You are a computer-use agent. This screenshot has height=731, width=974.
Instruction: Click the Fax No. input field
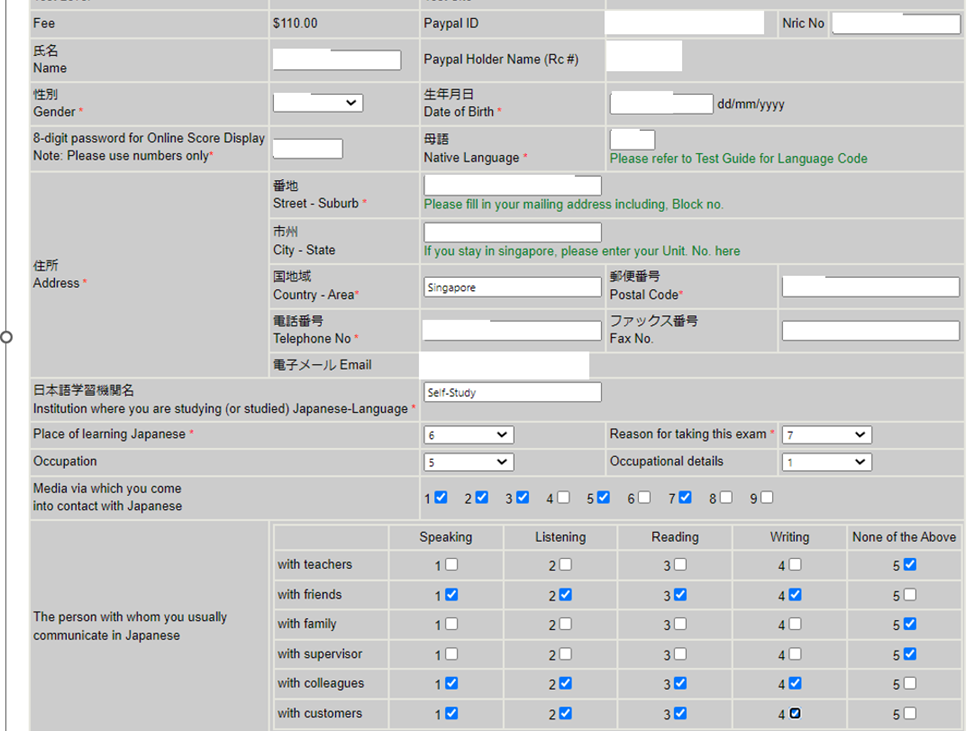pyautogui.click(x=870, y=331)
